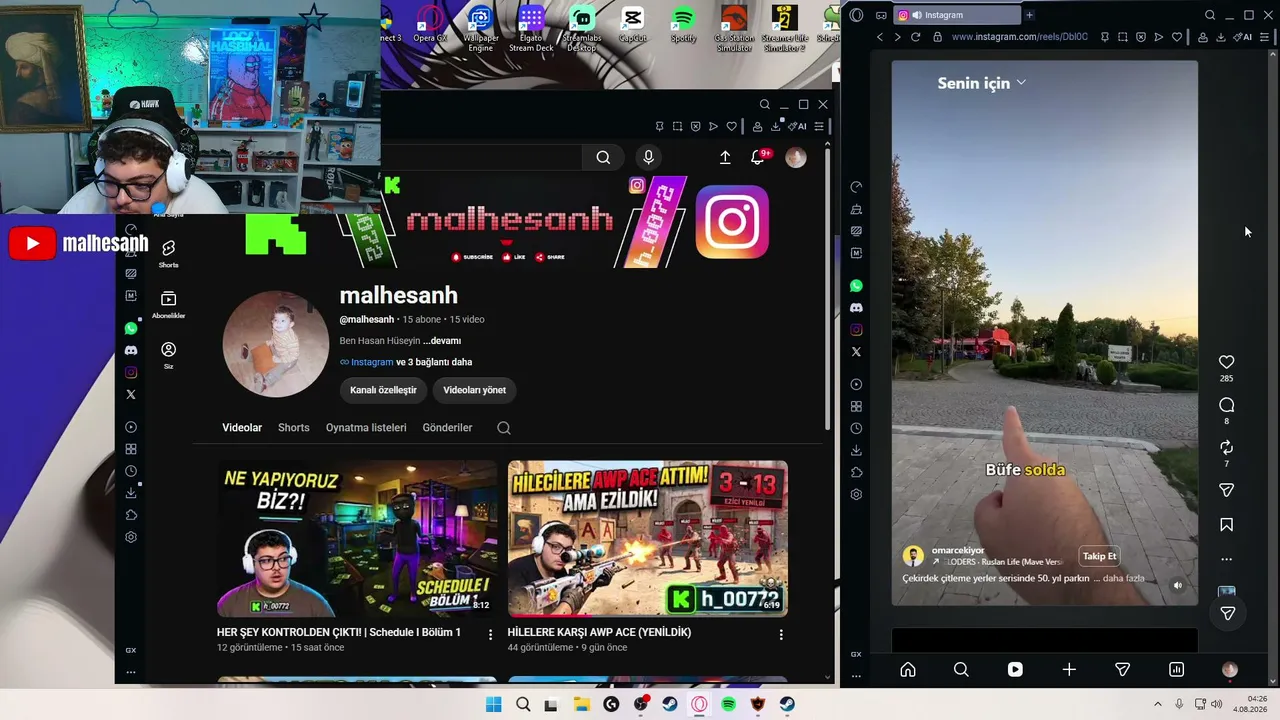
Task: Show hidden system tray icons
Action: [1158, 704]
